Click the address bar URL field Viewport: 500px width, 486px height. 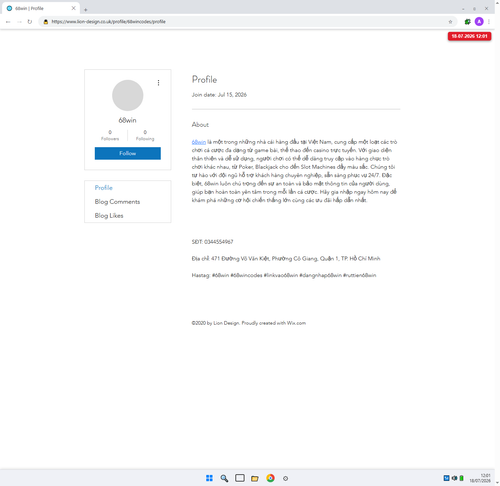[x=247, y=22]
